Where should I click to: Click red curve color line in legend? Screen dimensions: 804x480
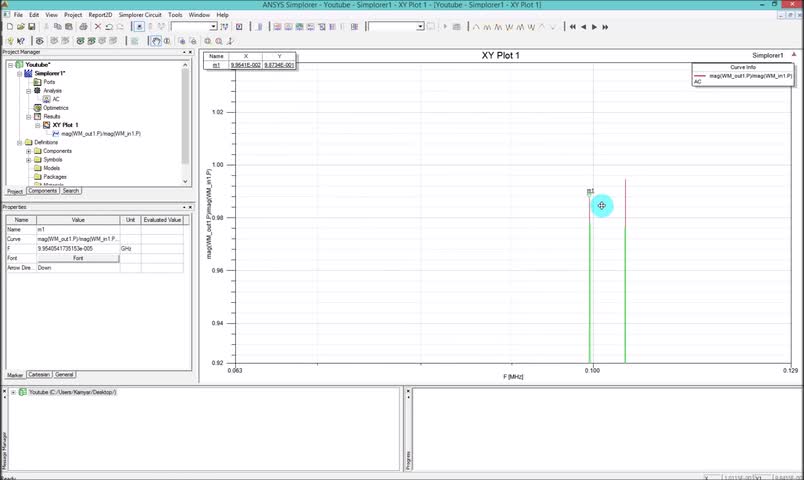pos(700,76)
